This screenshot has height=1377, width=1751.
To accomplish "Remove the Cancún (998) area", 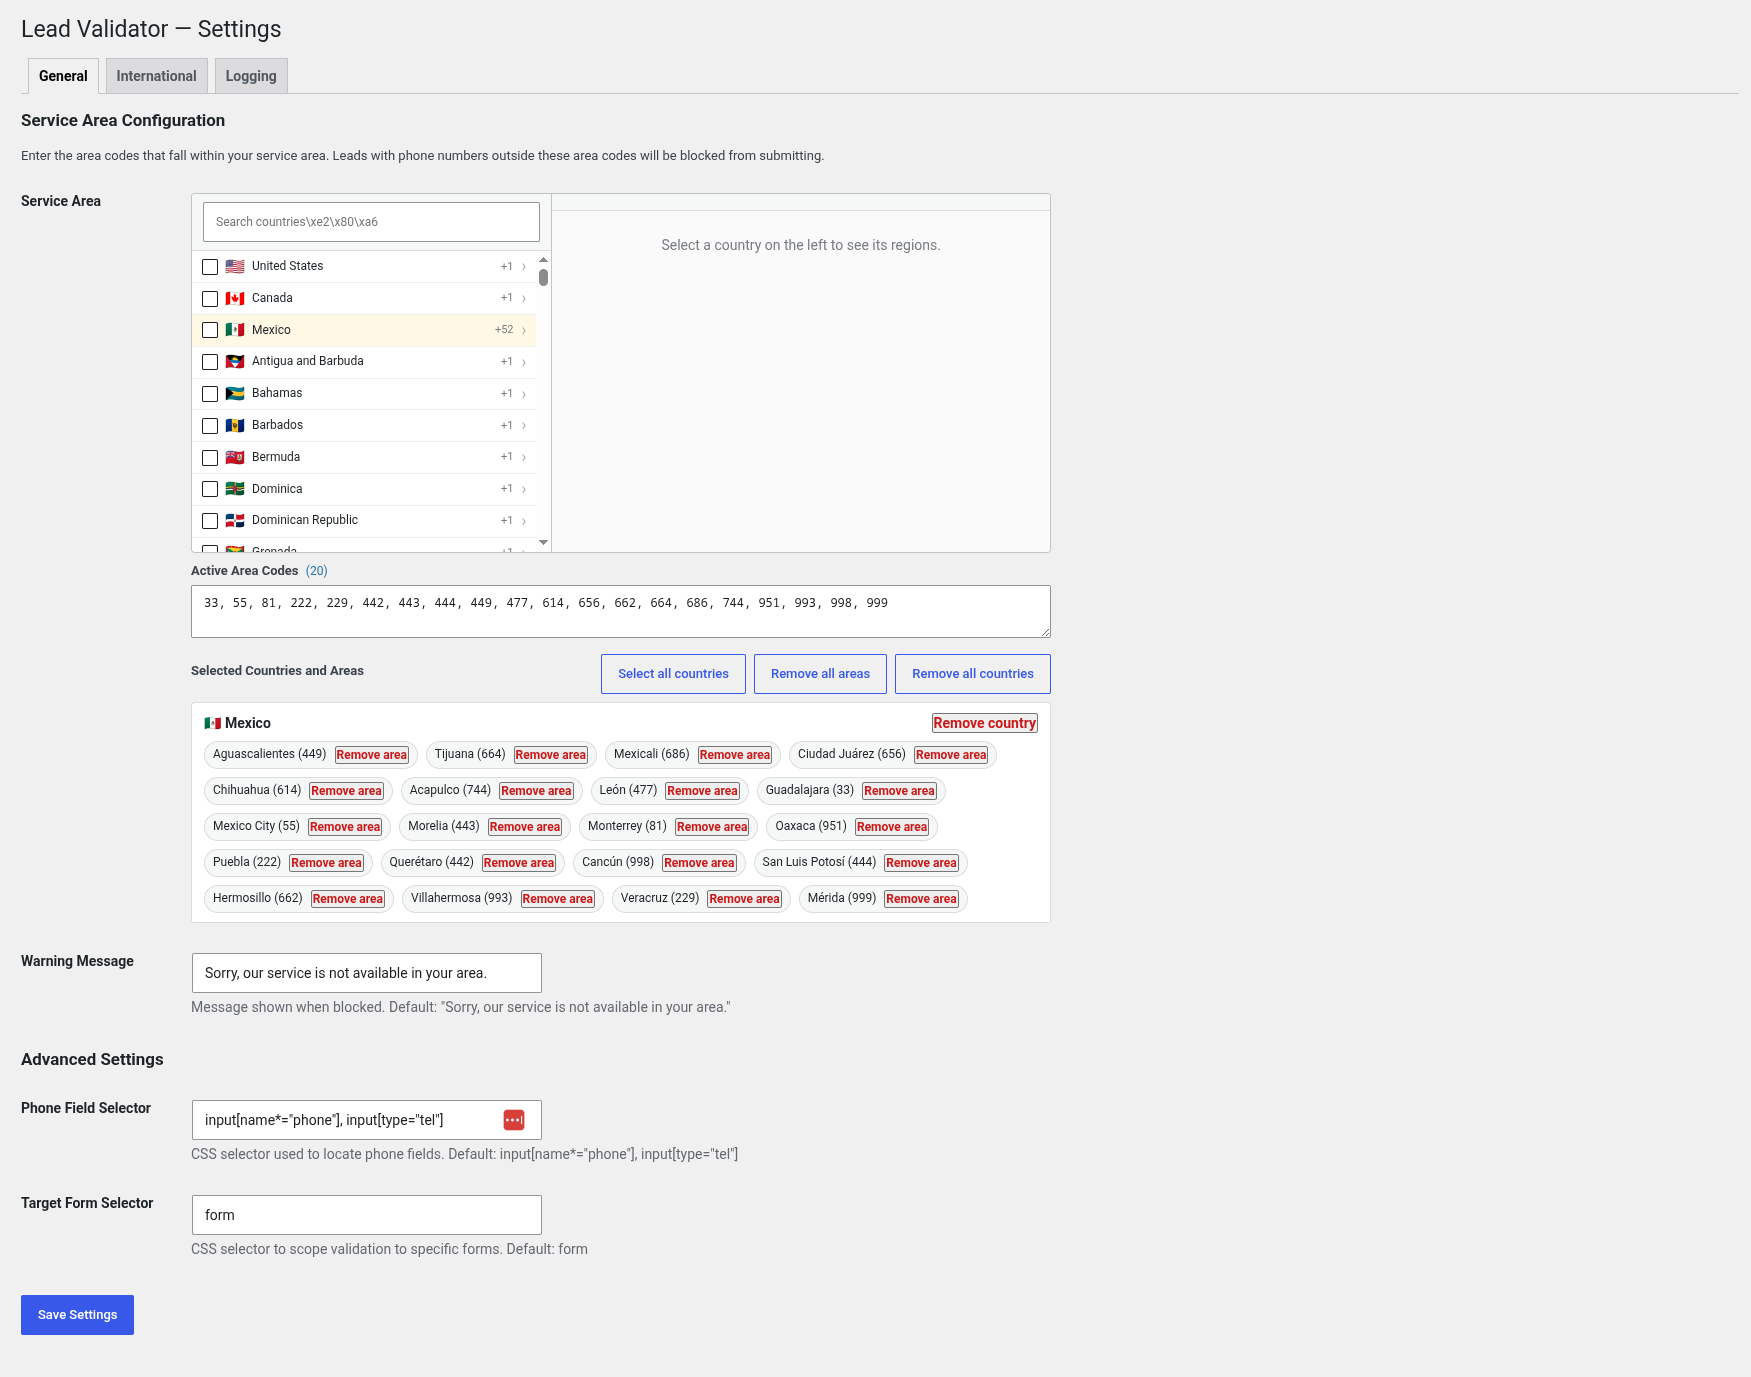I will 699,863.
